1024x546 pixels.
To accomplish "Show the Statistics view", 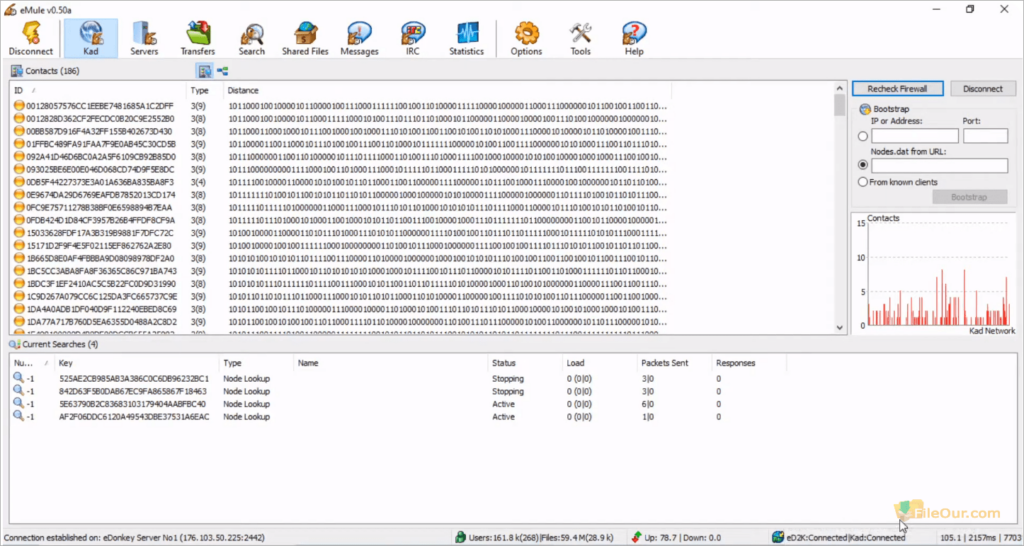I will pos(466,38).
